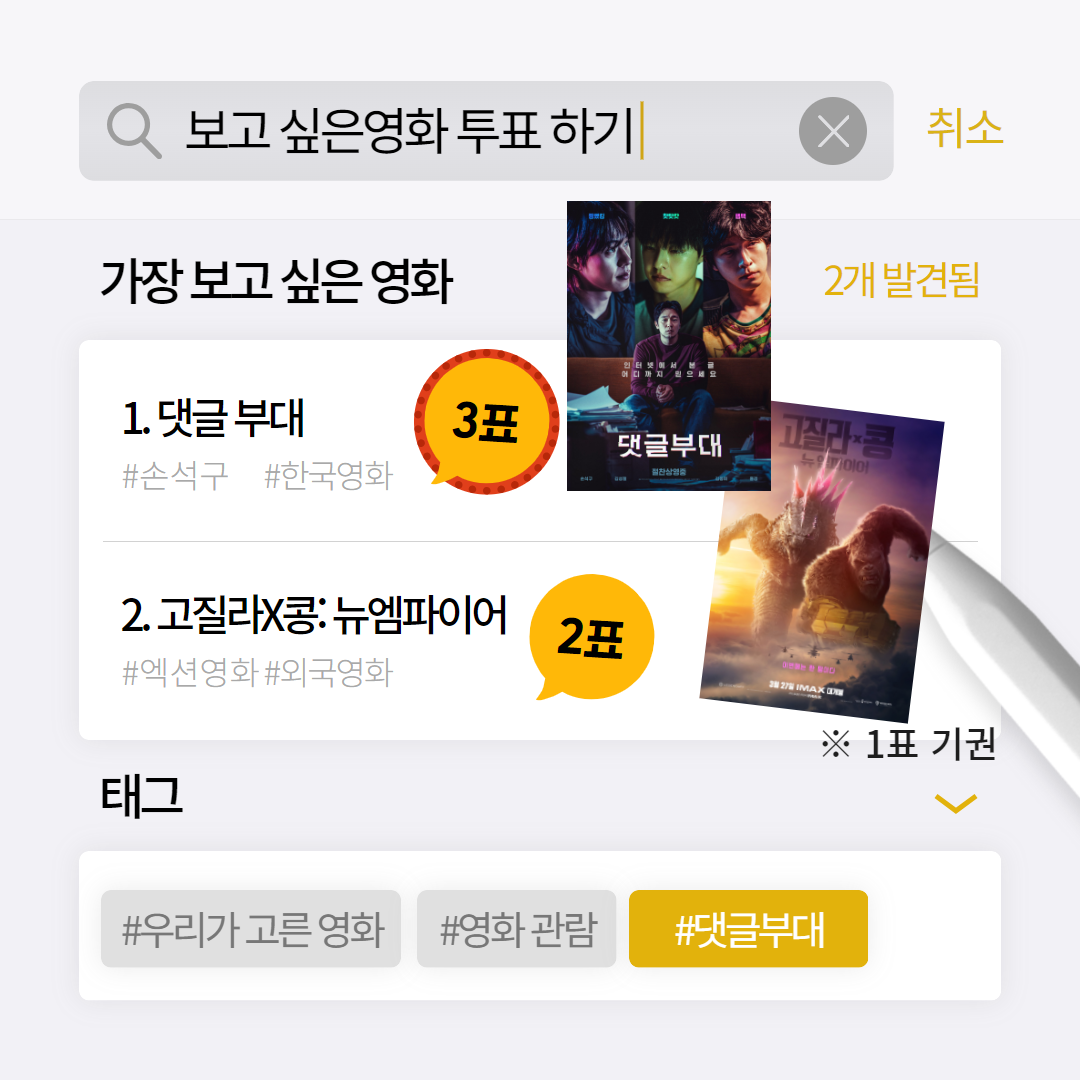
Task: Click the #한국영화 hashtag
Action: click(x=329, y=476)
